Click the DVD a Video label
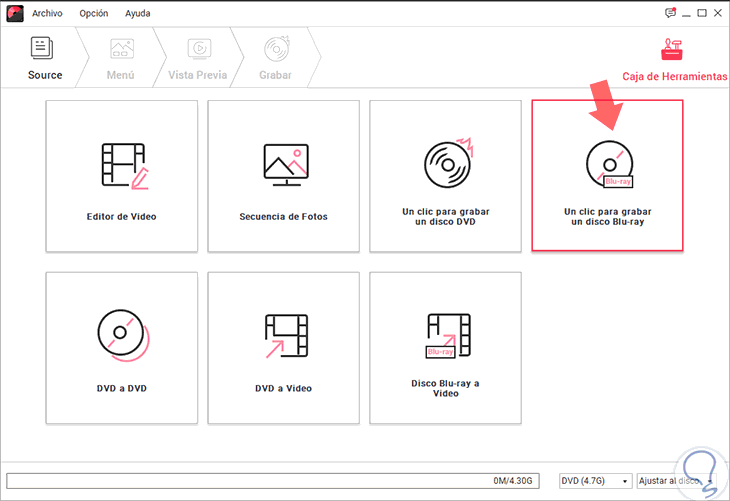Screen dimensions: 730x501 [x=284, y=388]
